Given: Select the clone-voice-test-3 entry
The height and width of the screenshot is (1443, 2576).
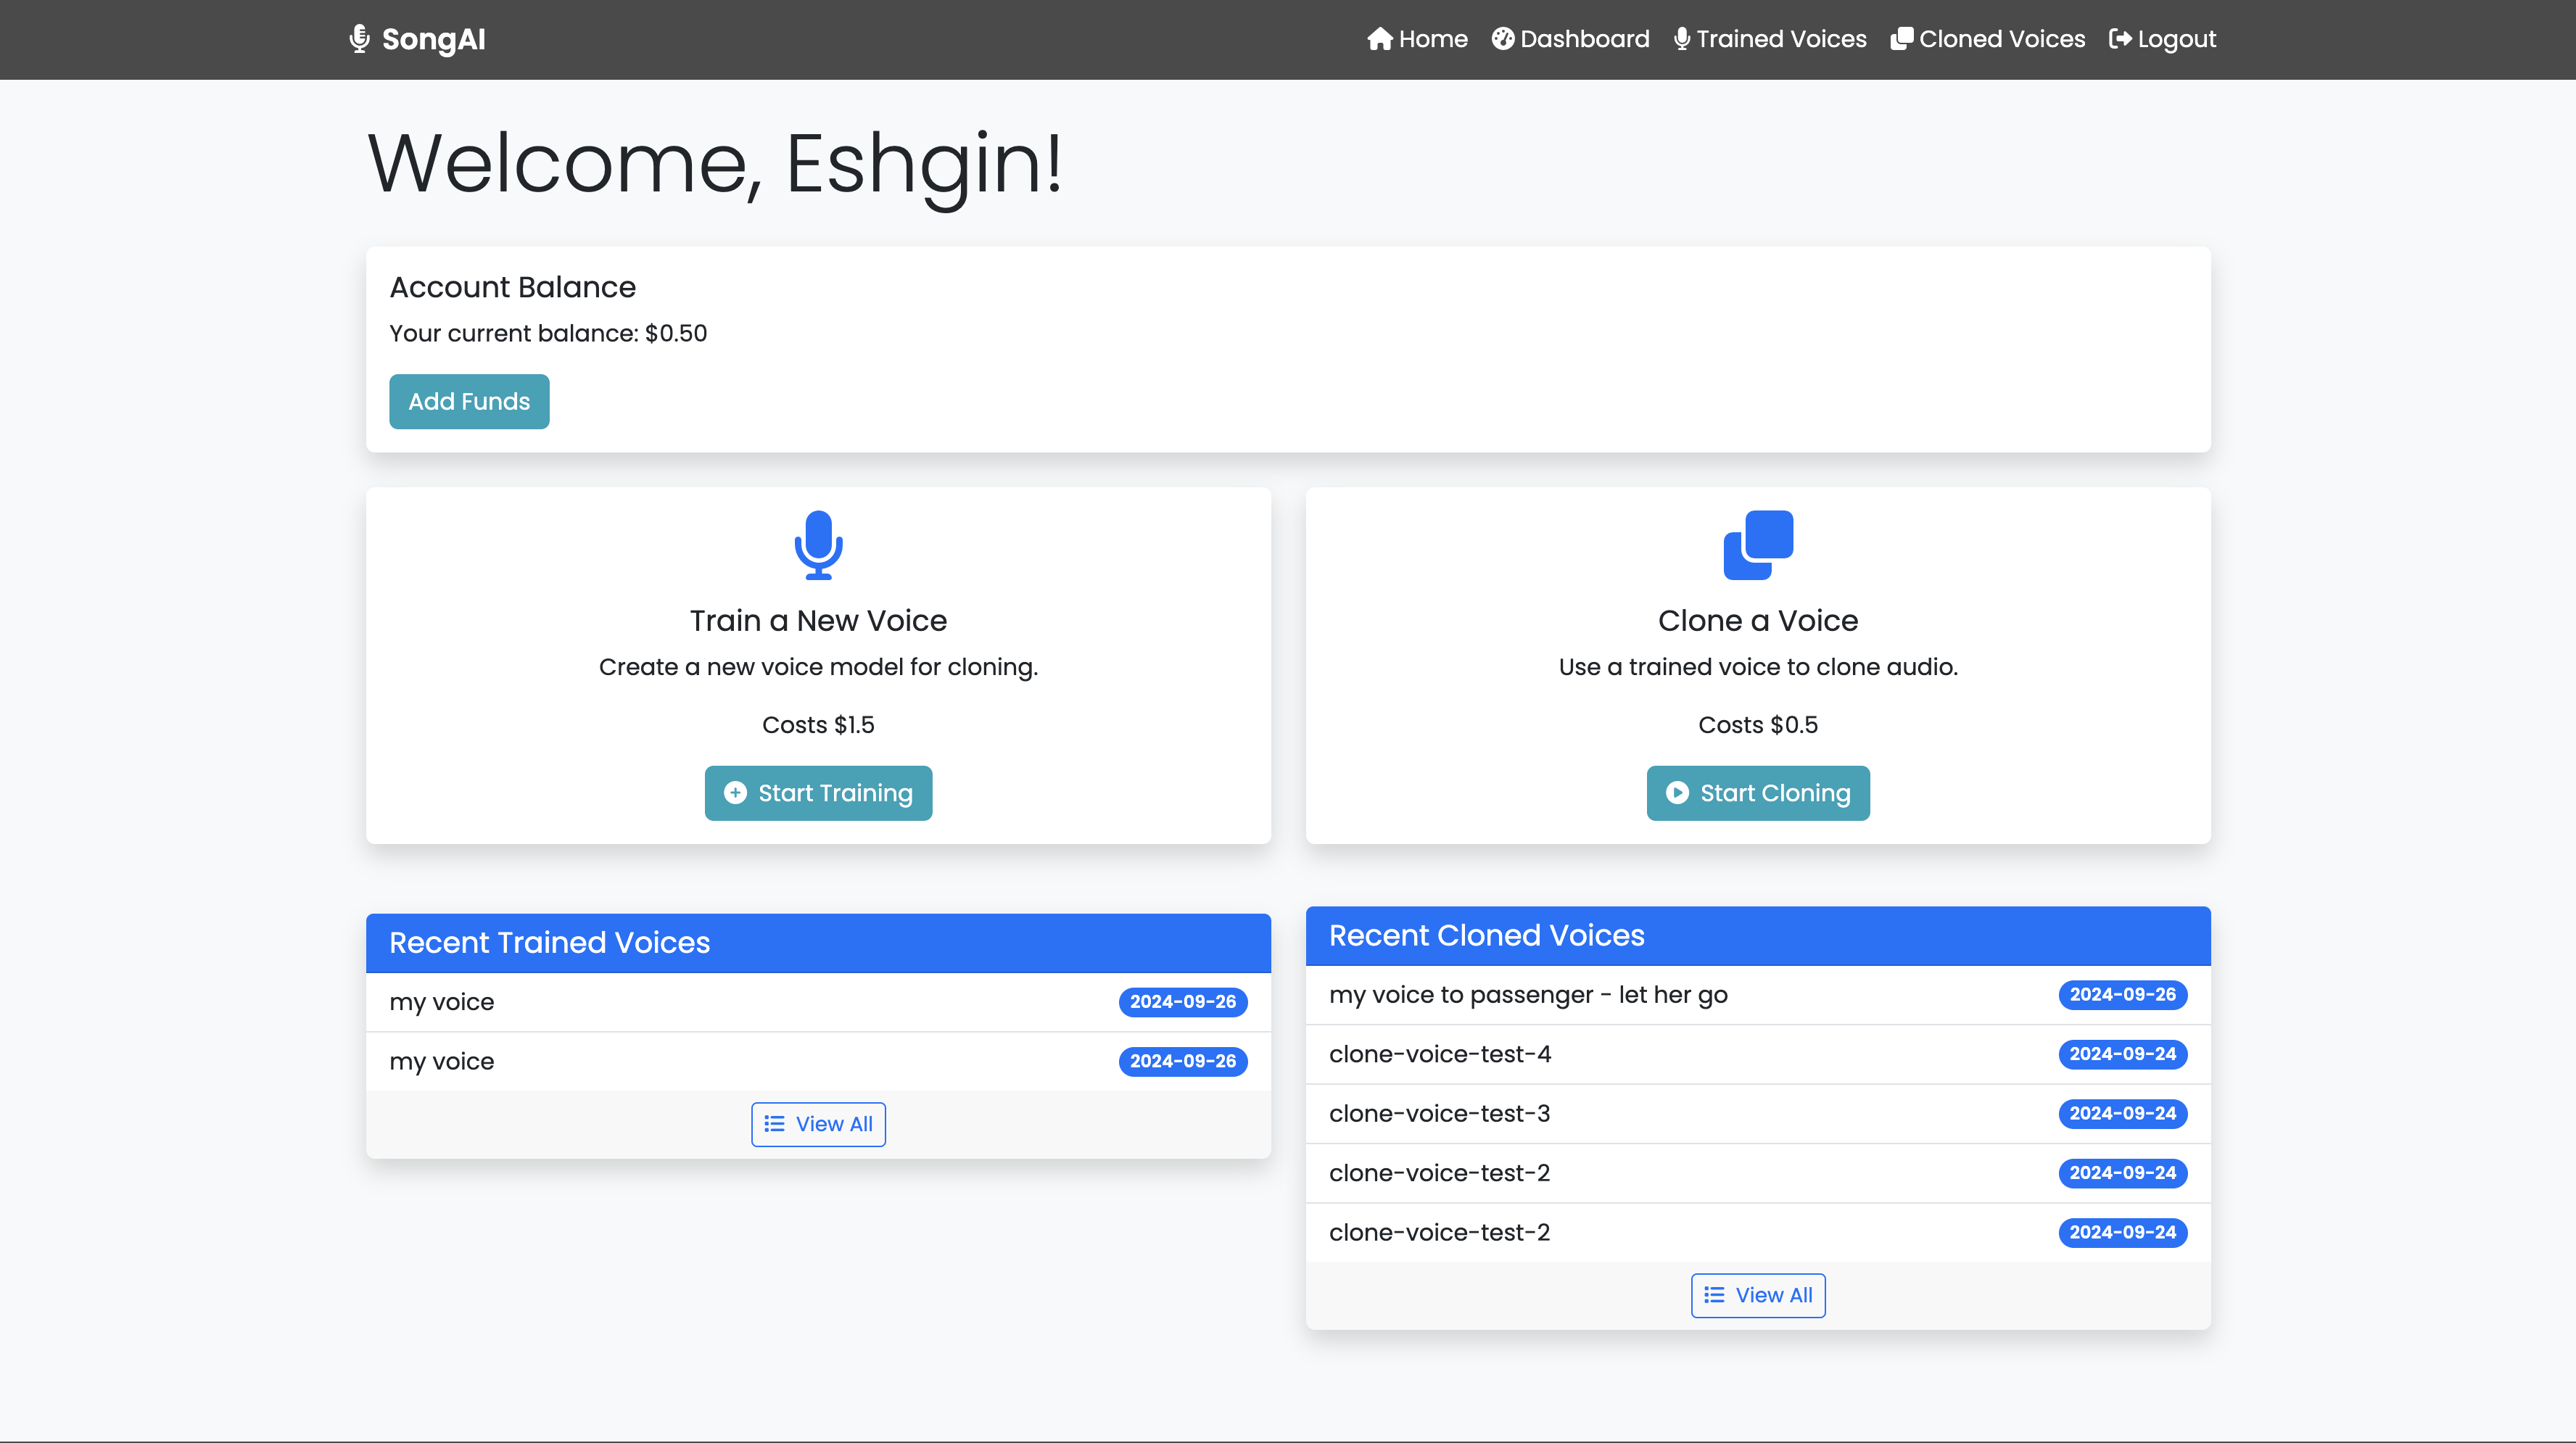Looking at the screenshot, I should tap(1440, 1113).
